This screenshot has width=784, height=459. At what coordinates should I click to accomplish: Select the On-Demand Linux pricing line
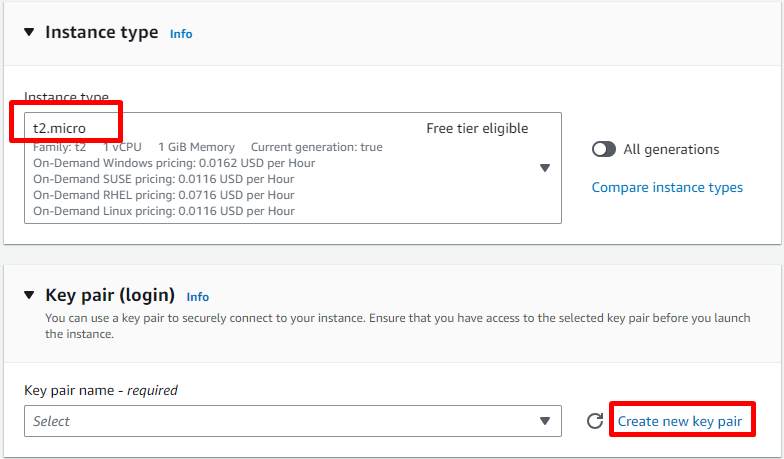[164, 211]
